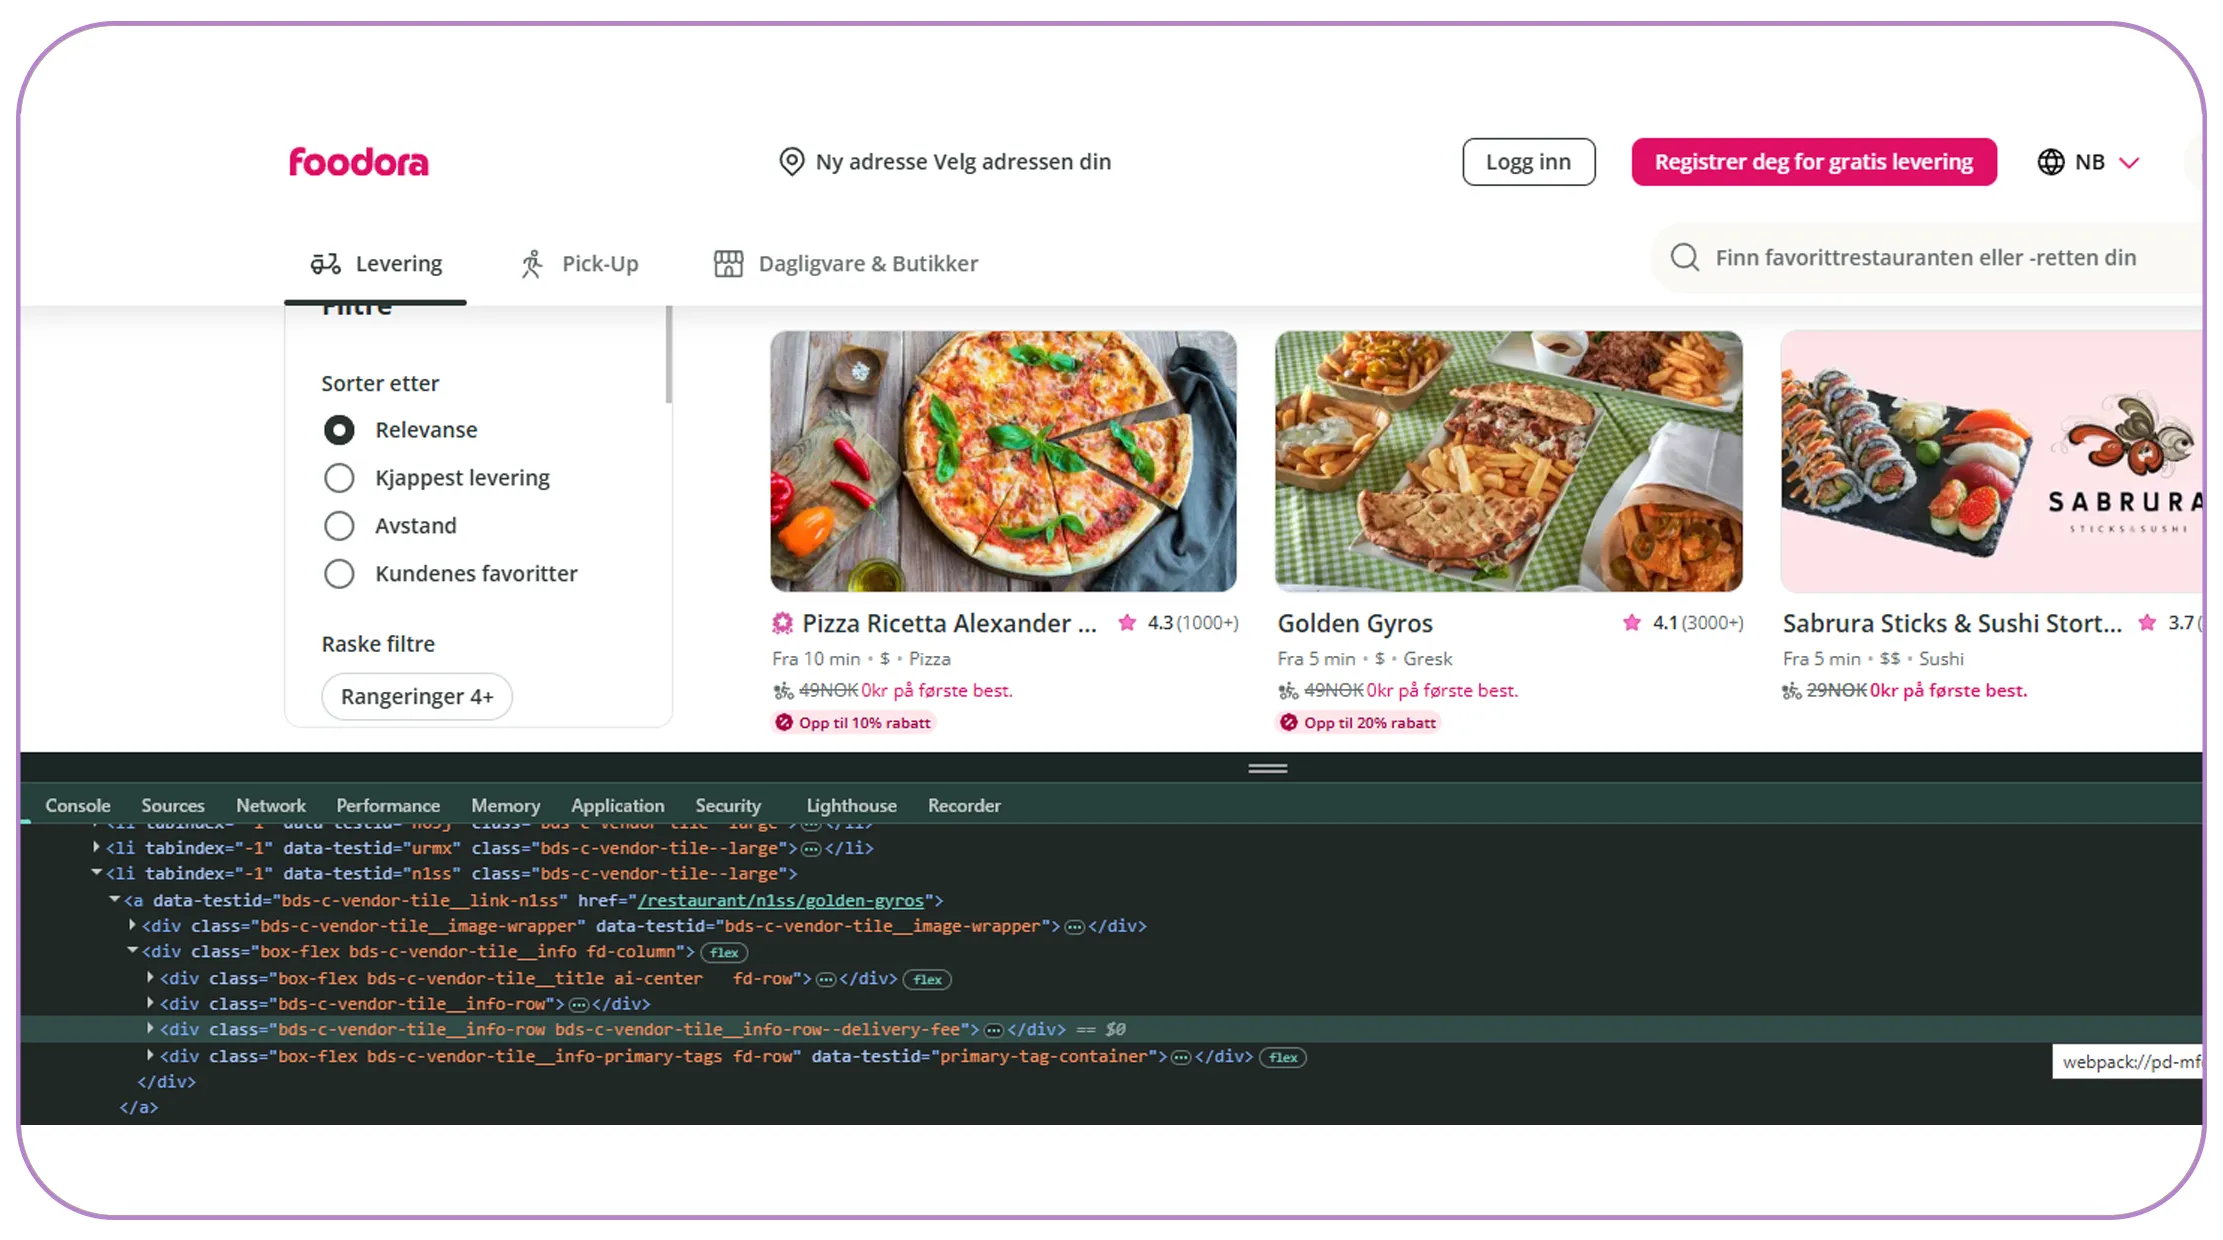Click delivery bike icon under Golden Gyros
The image size is (2223, 1240).
tap(1288, 691)
